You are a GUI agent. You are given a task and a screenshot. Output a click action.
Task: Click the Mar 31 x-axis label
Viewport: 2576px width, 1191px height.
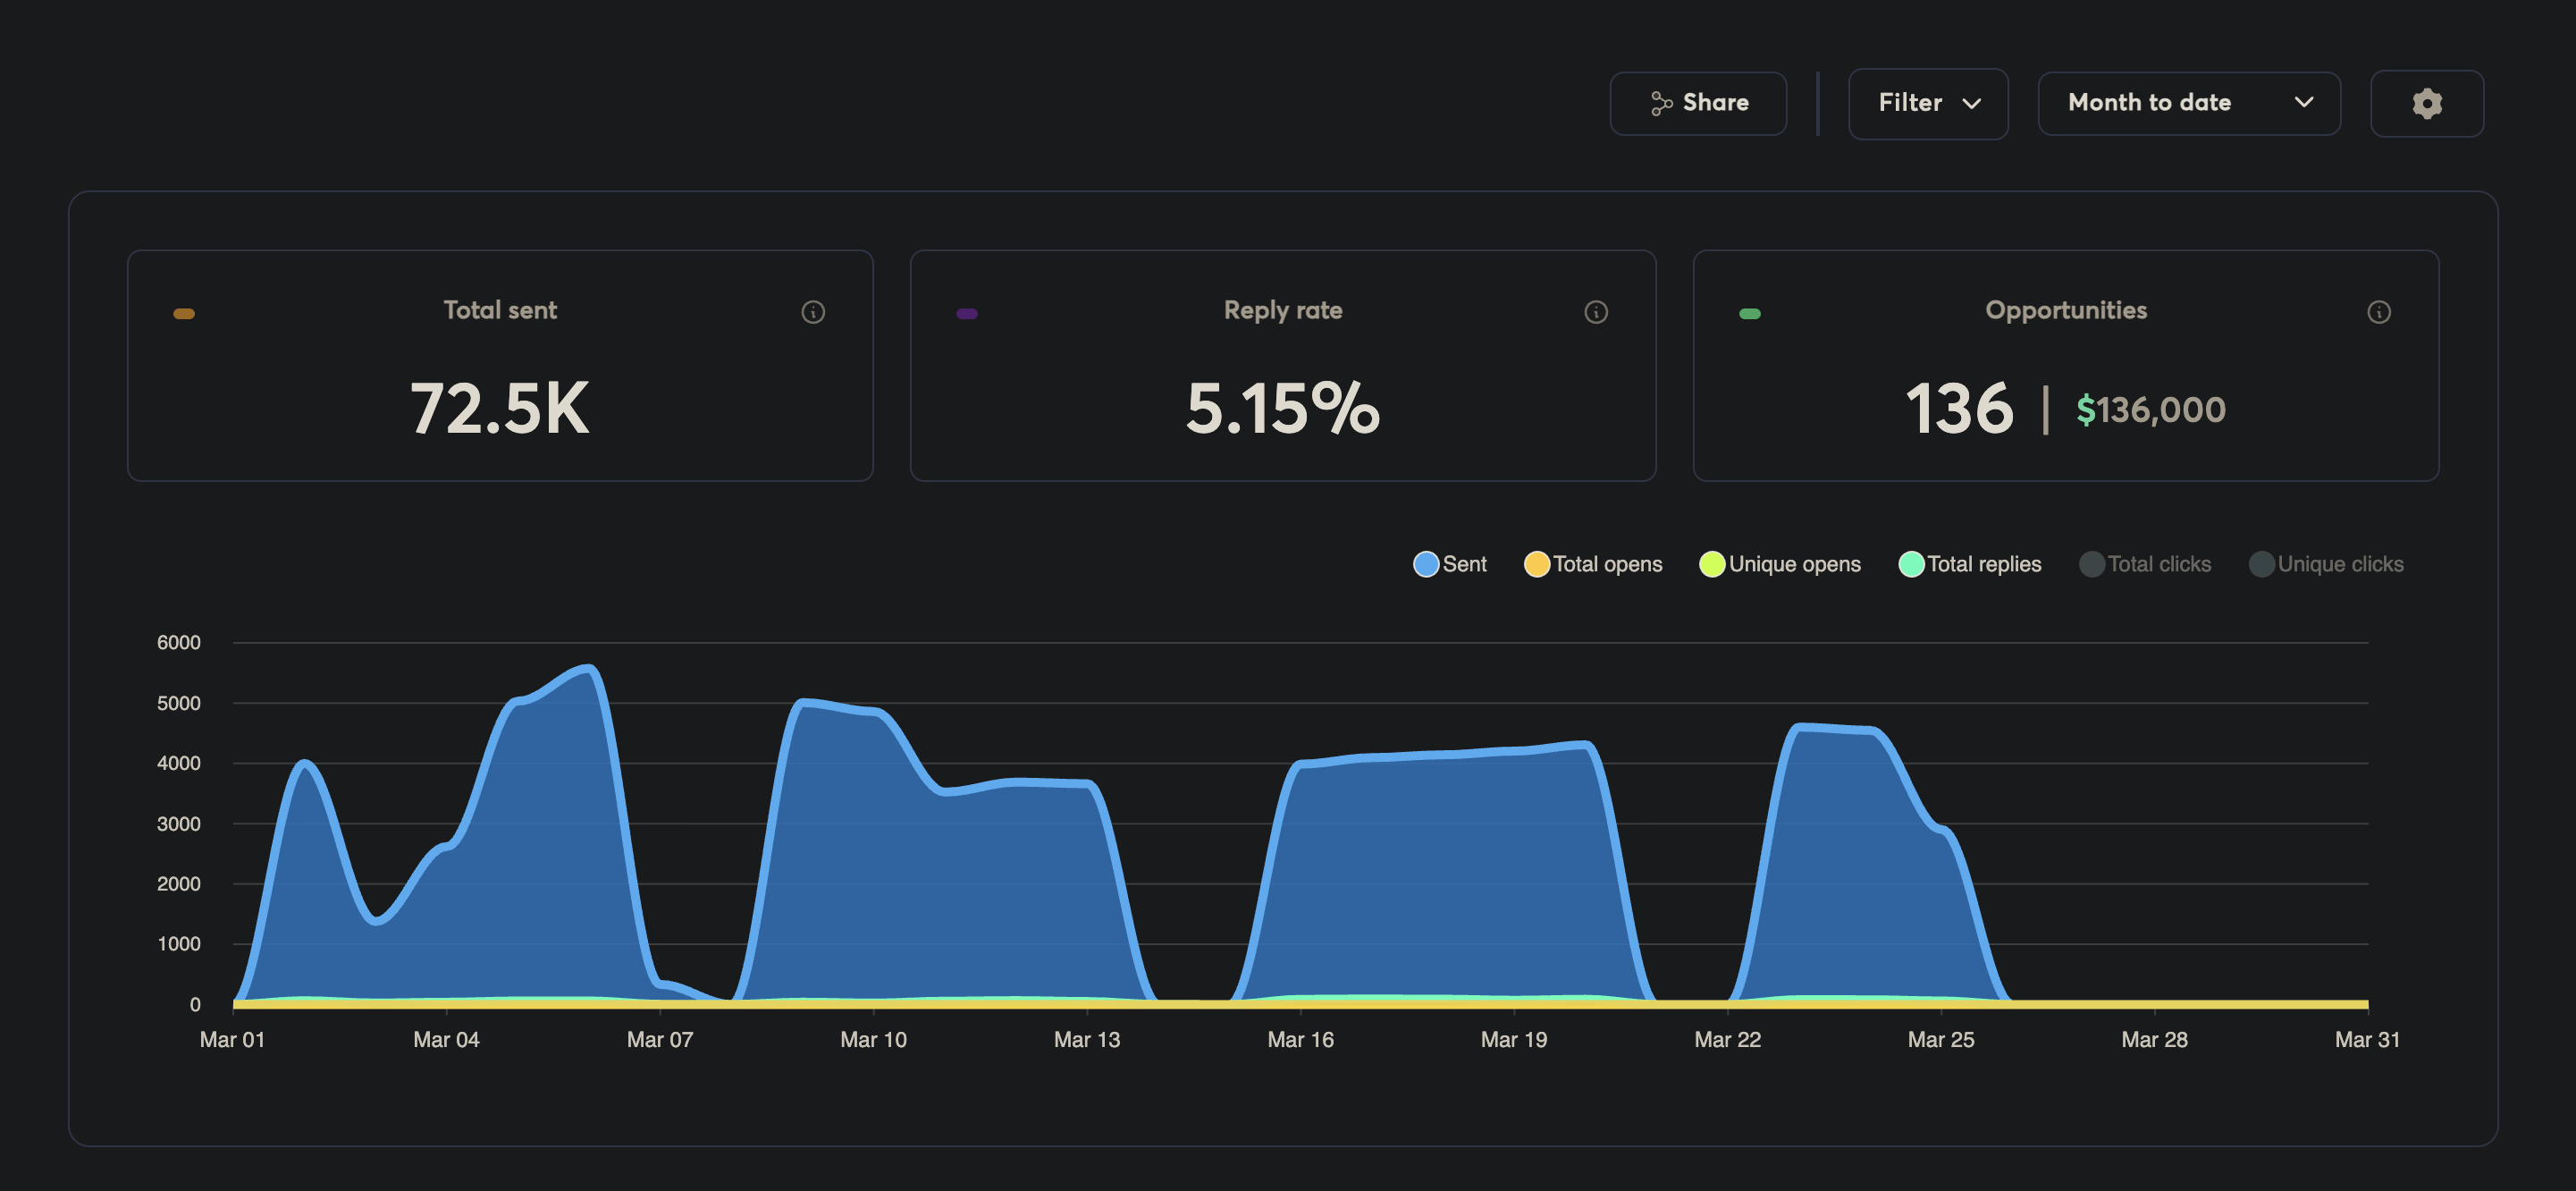(x=2367, y=1039)
